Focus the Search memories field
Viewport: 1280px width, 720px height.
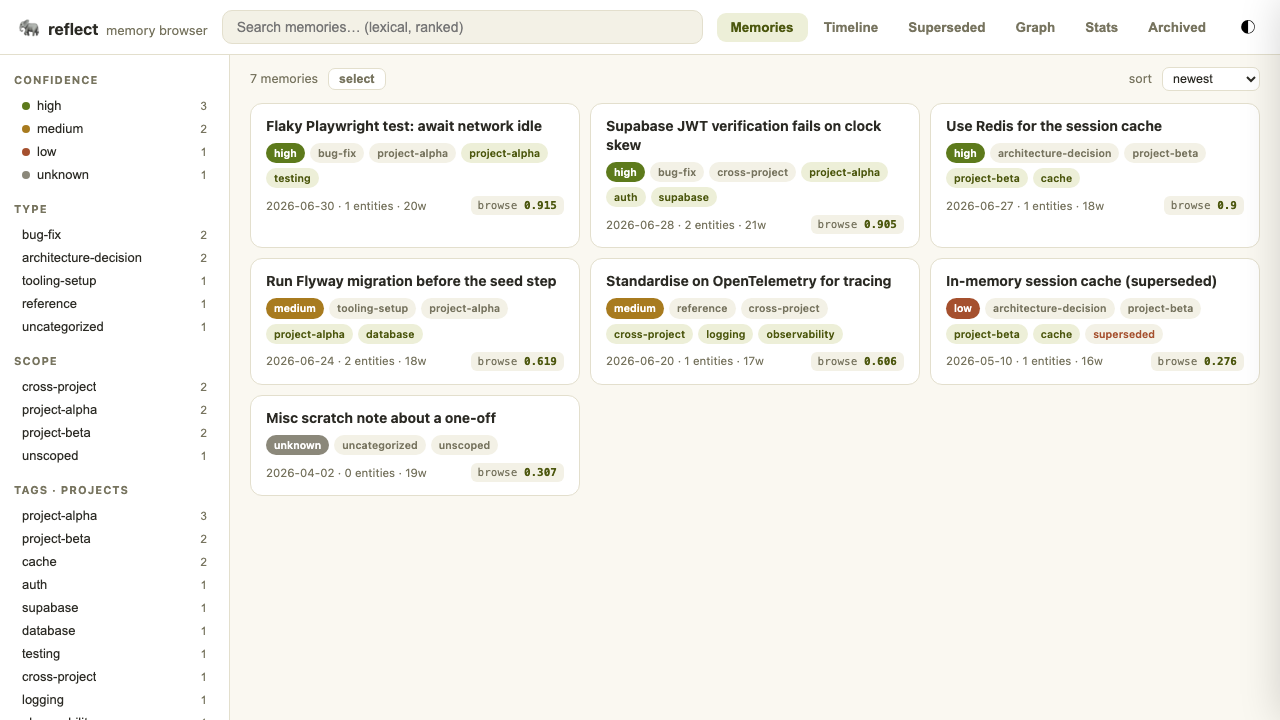[462, 27]
